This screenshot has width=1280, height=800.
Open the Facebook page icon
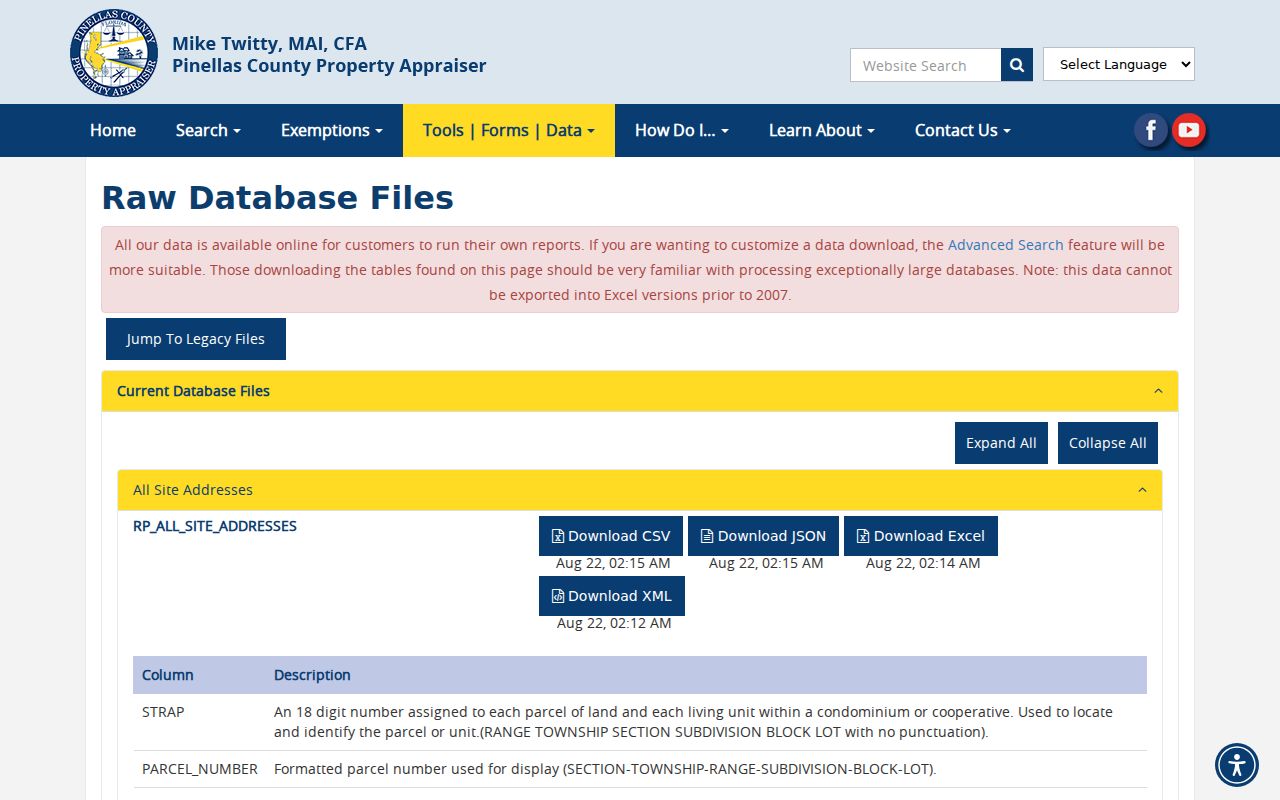(1151, 130)
